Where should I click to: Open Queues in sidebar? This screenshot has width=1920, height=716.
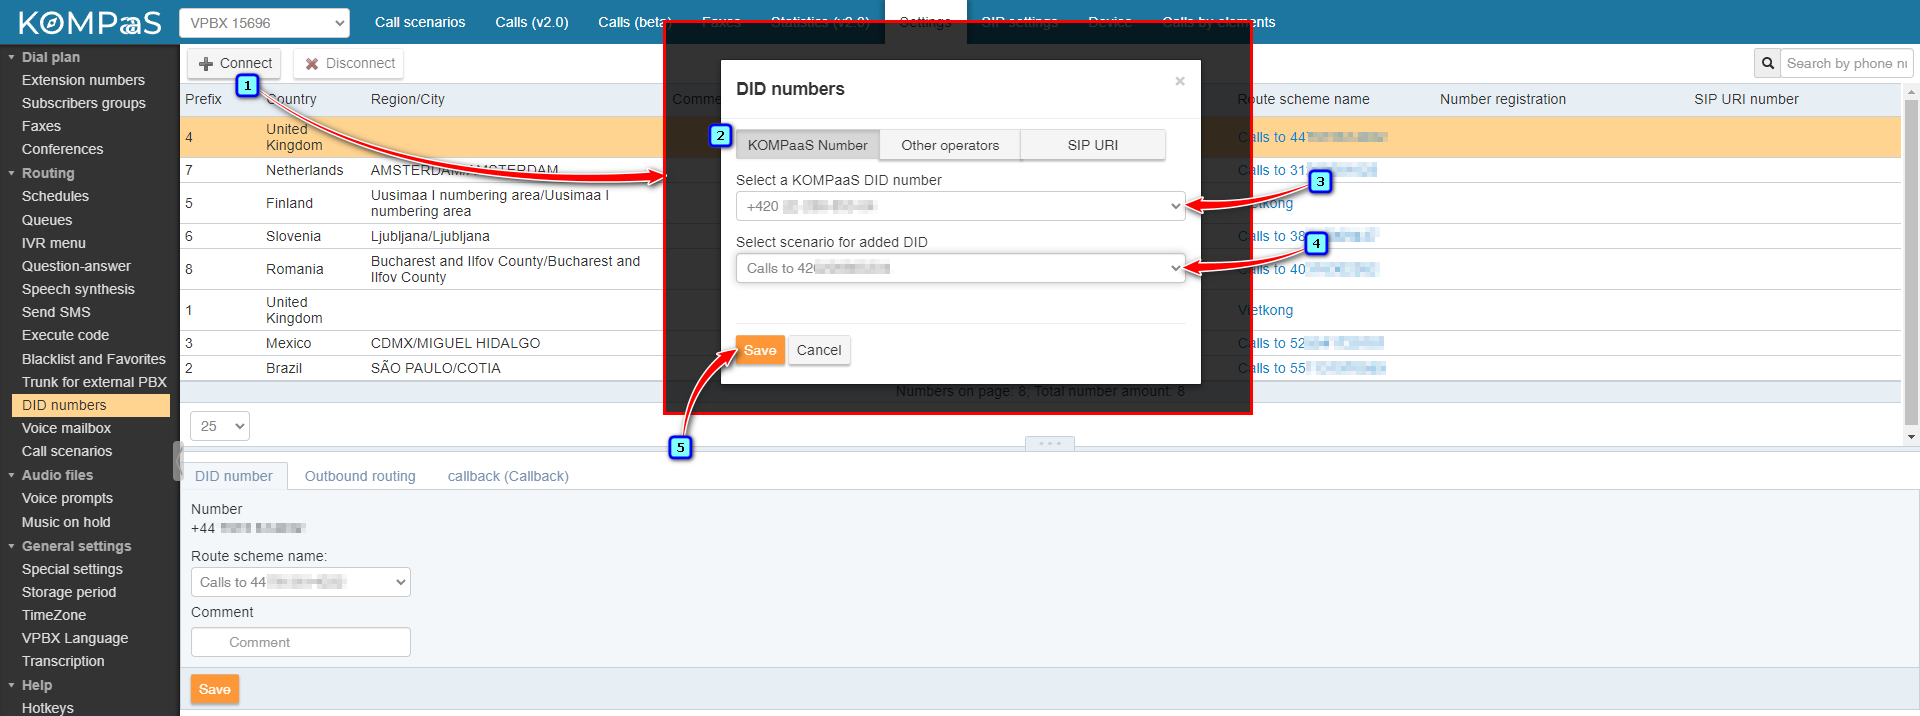(x=47, y=220)
